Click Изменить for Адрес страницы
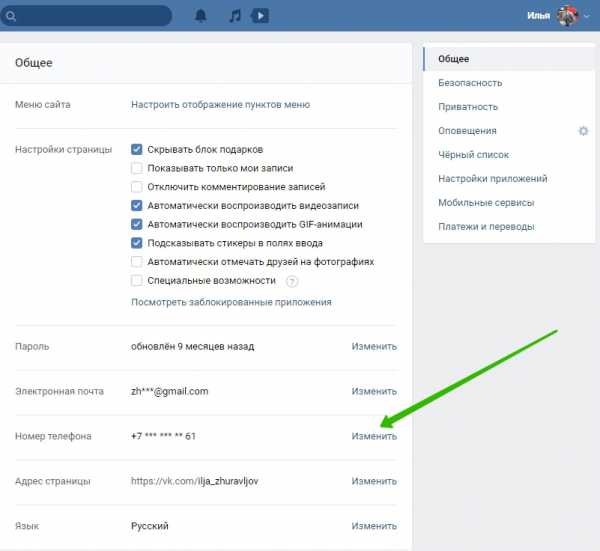Screen dimensions: 600x551 point(374,481)
